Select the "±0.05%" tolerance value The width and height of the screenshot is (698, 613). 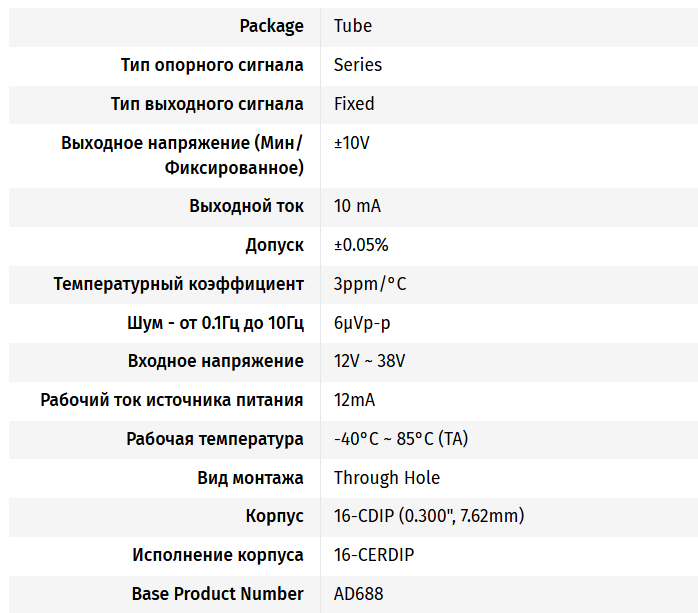(361, 245)
